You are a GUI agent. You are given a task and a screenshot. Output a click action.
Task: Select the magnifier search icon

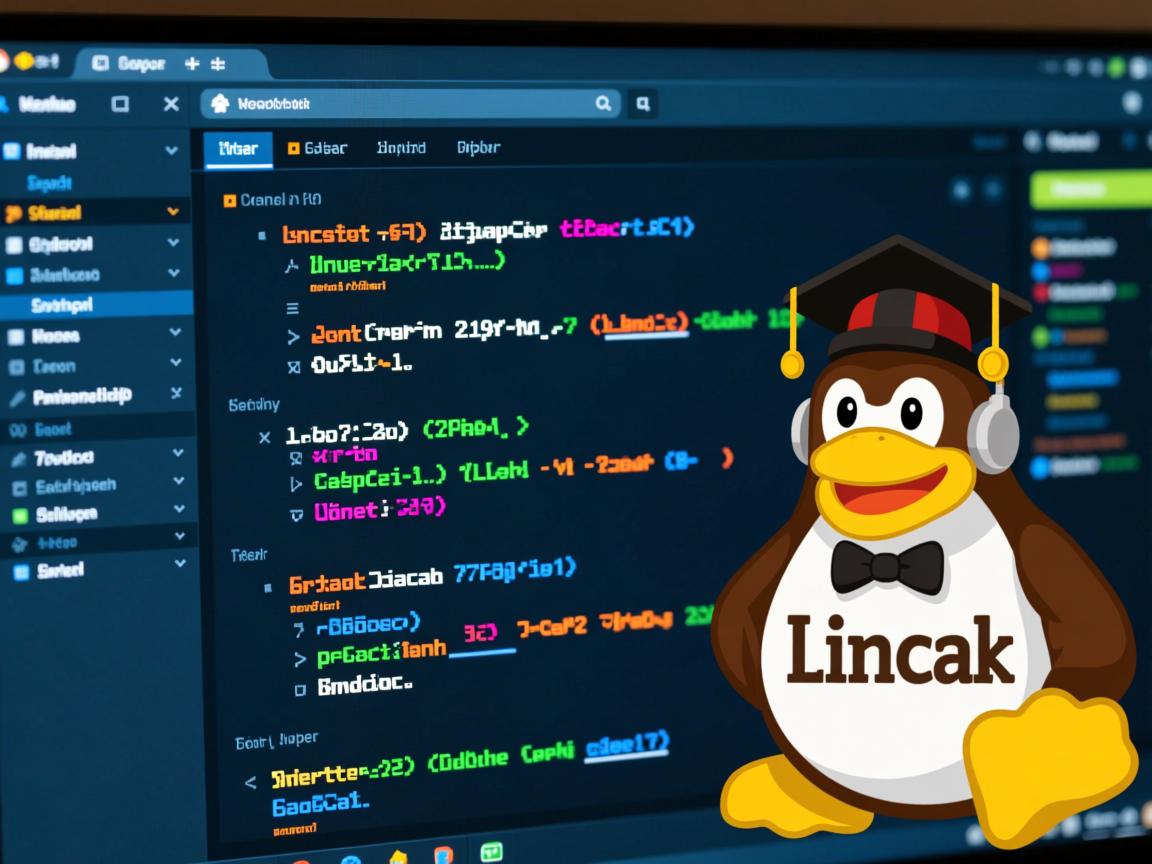click(604, 103)
